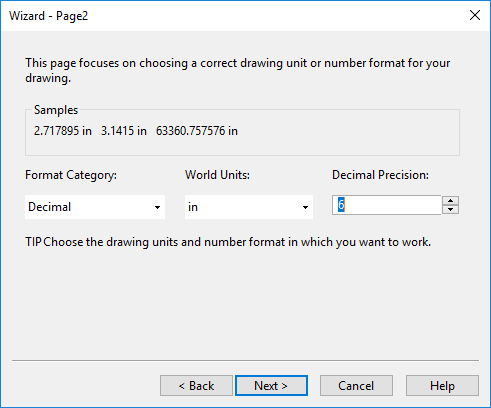
Task: Click the World Units label
Action: click(x=217, y=175)
